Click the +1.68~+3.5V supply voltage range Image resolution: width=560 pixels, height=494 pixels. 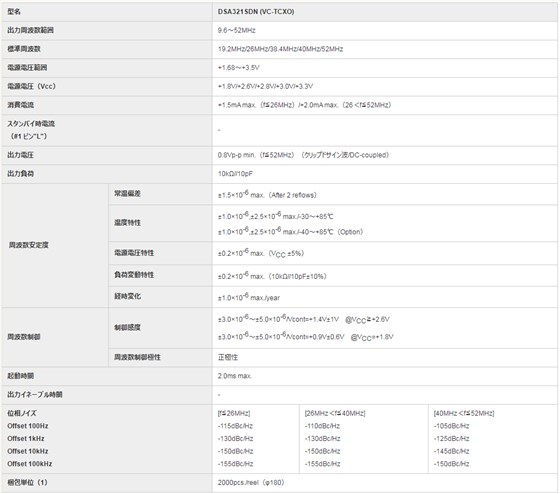[x=239, y=68]
